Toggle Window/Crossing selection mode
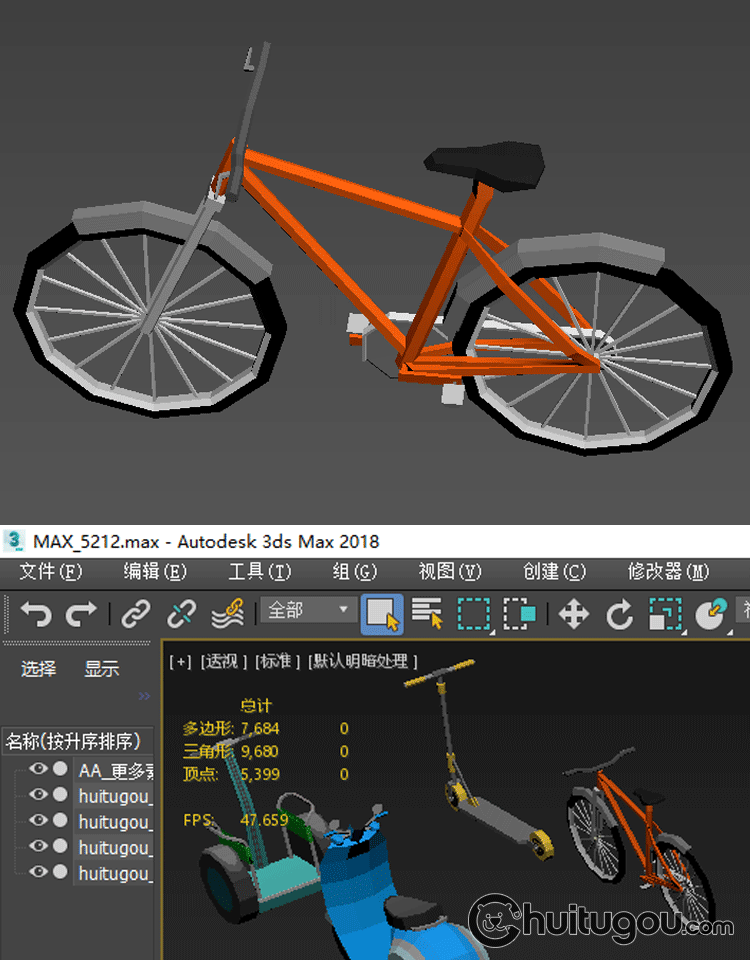750x960 pixels. click(x=520, y=613)
